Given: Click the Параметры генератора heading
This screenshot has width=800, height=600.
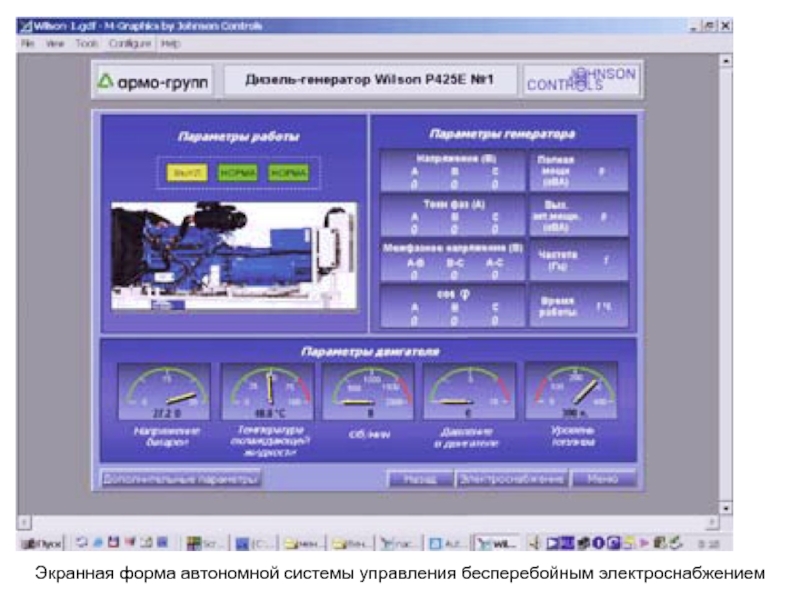Looking at the screenshot, I should point(503,134).
